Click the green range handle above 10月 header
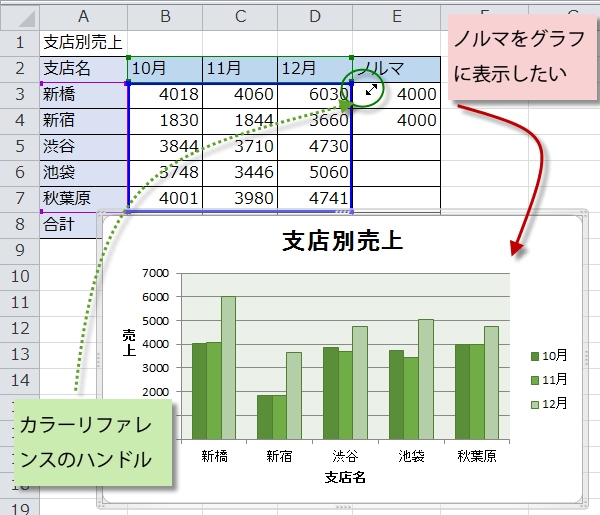The width and height of the screenshot is (600, 515). pos(128,57)
